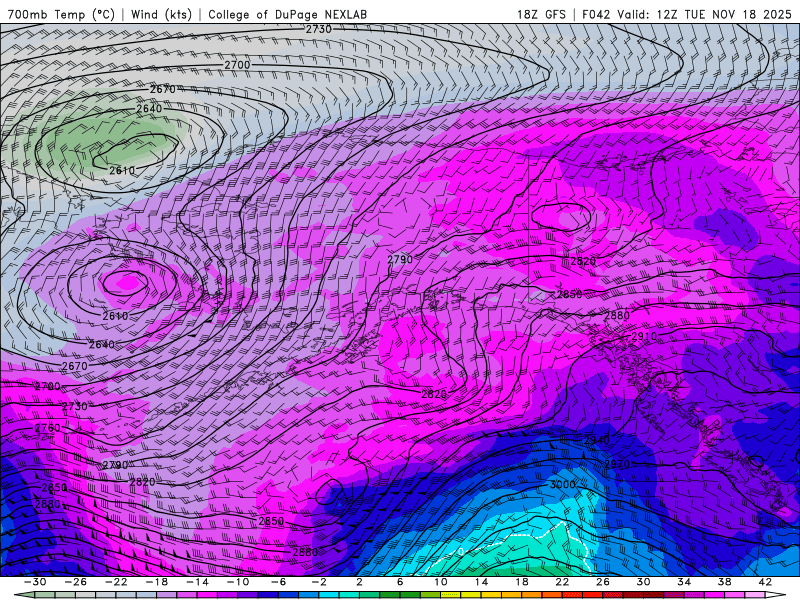Click 'College of DuPage NEXLAB' header text

[x=287, y=14]
